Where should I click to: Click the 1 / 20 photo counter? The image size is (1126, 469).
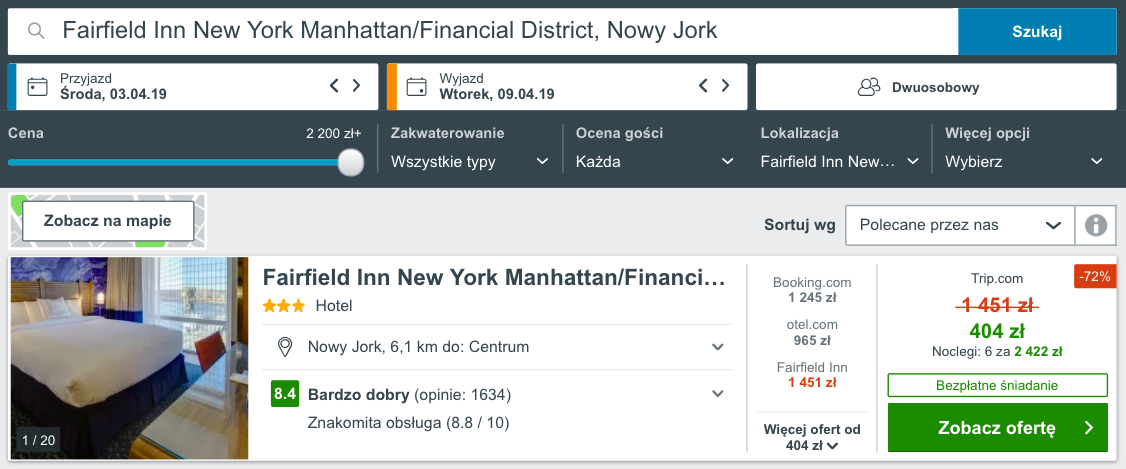[x=38, y=440]
